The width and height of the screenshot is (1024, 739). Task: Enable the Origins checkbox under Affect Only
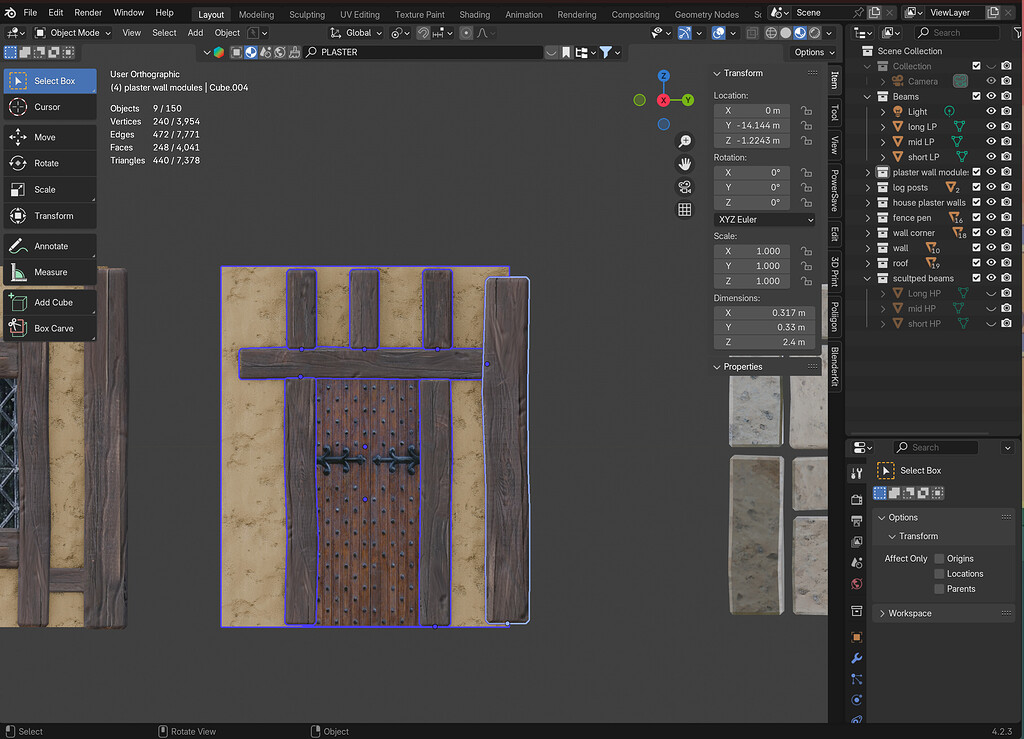coord(938,558)
